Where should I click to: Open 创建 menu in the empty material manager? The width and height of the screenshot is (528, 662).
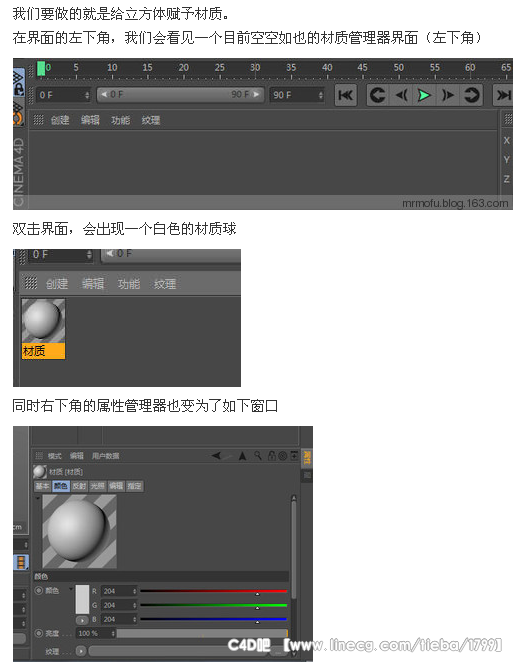coord(60,120)
